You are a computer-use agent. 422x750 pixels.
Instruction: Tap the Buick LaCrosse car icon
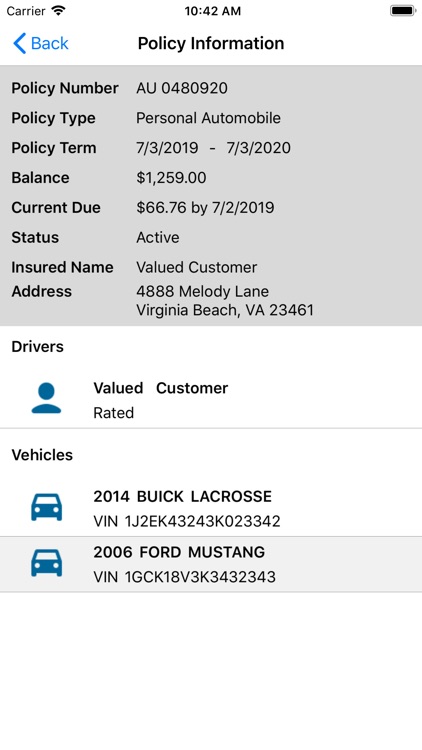pyautogui.click(x=46, y=507)
